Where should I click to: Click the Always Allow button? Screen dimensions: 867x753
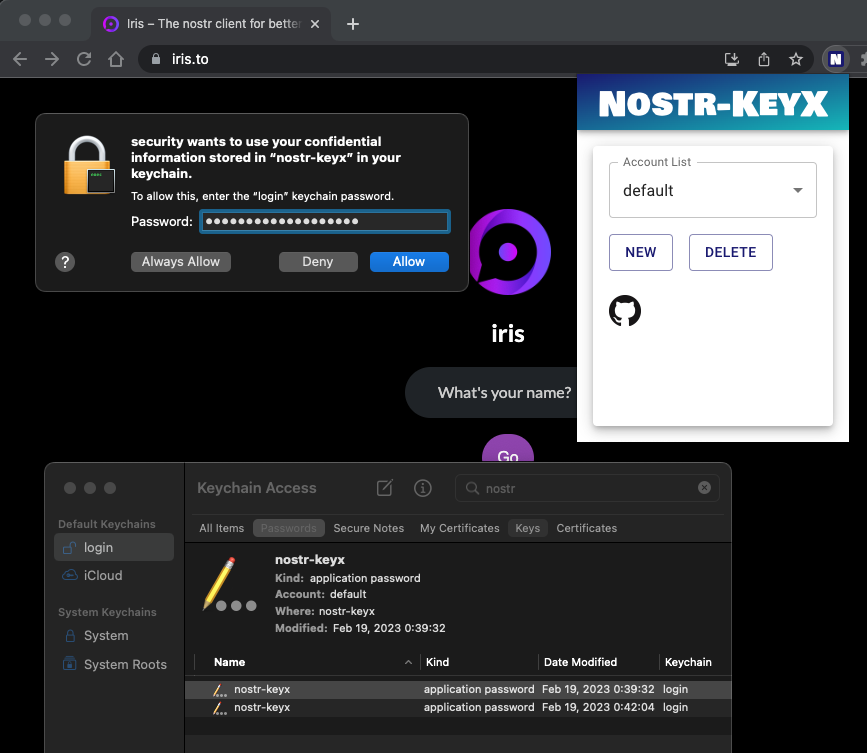tap(181, 262)
